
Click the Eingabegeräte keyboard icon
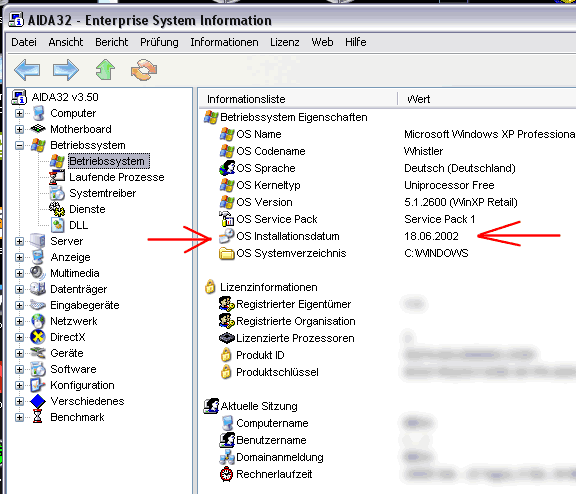(38, 305)
